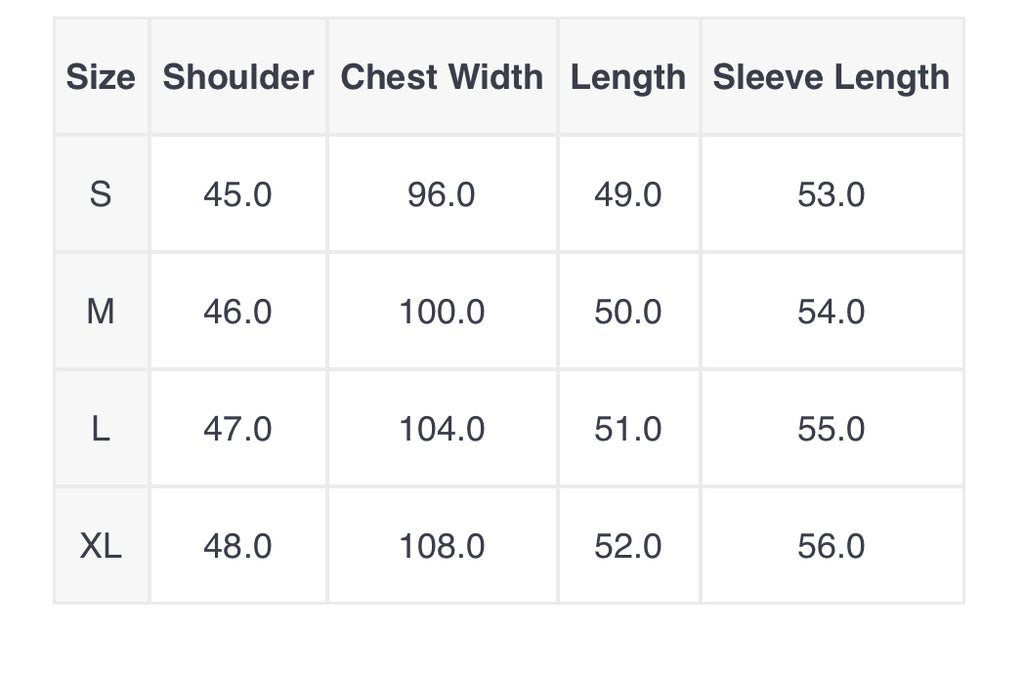Screen dimensions: 1024x673
Task: Select sleeve length value 54.0
Action: coord(831,312)
